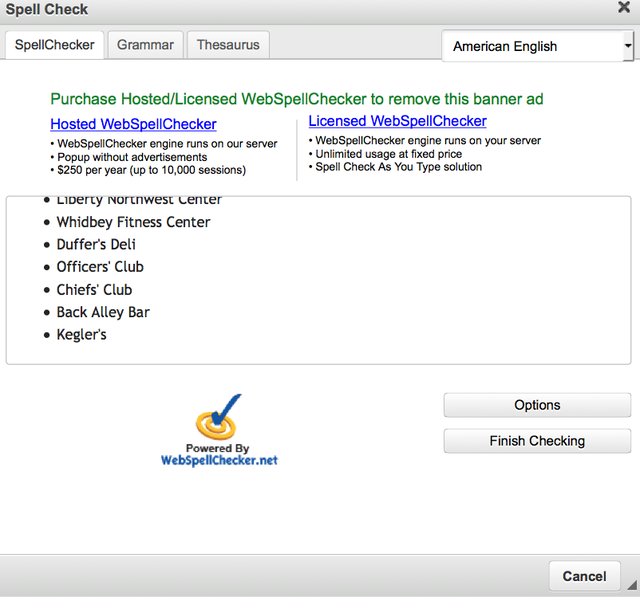The width and height of the screenshot is (640, 597).
Task: Click the WebSpellChecker.net text under the logo
Action: click(219, 460)
